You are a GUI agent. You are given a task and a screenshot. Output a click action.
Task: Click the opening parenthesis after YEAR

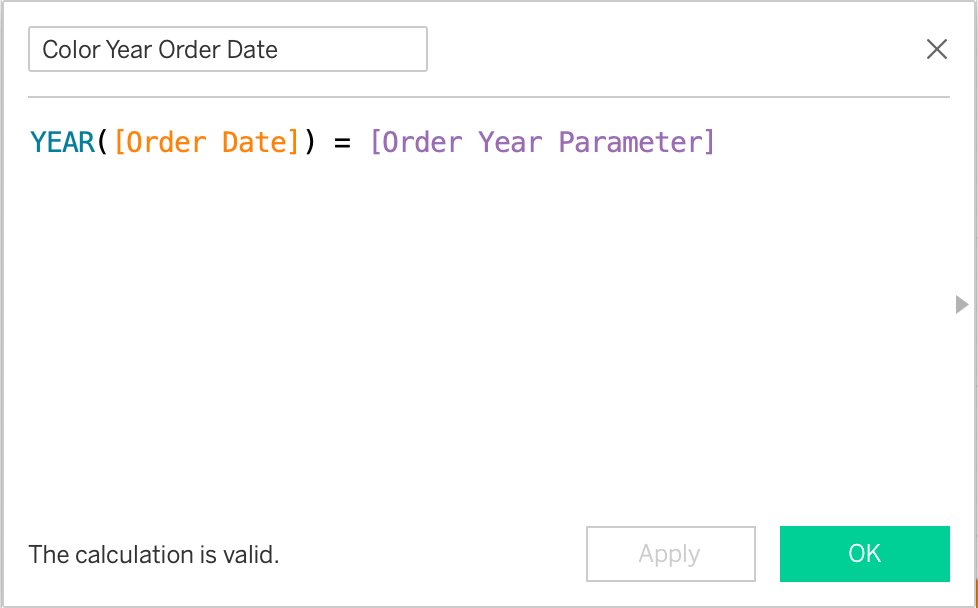click(x=102, y=142)
